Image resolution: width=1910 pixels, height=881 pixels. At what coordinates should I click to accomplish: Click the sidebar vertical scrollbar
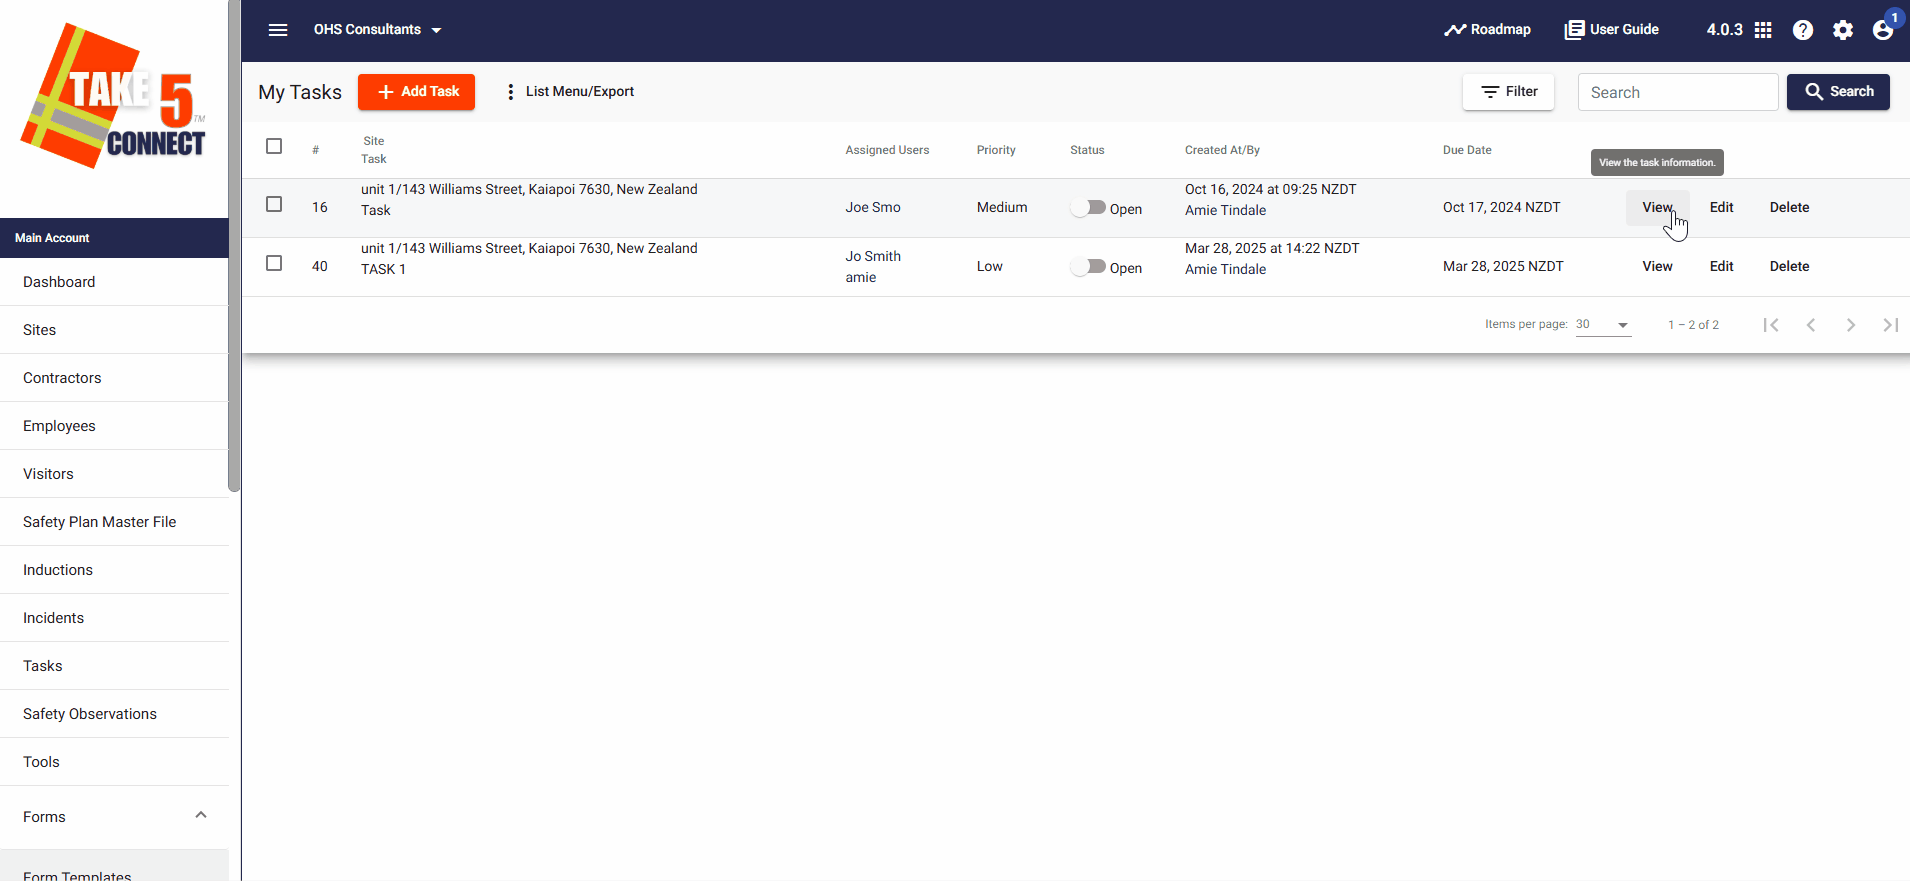(234, 246)
